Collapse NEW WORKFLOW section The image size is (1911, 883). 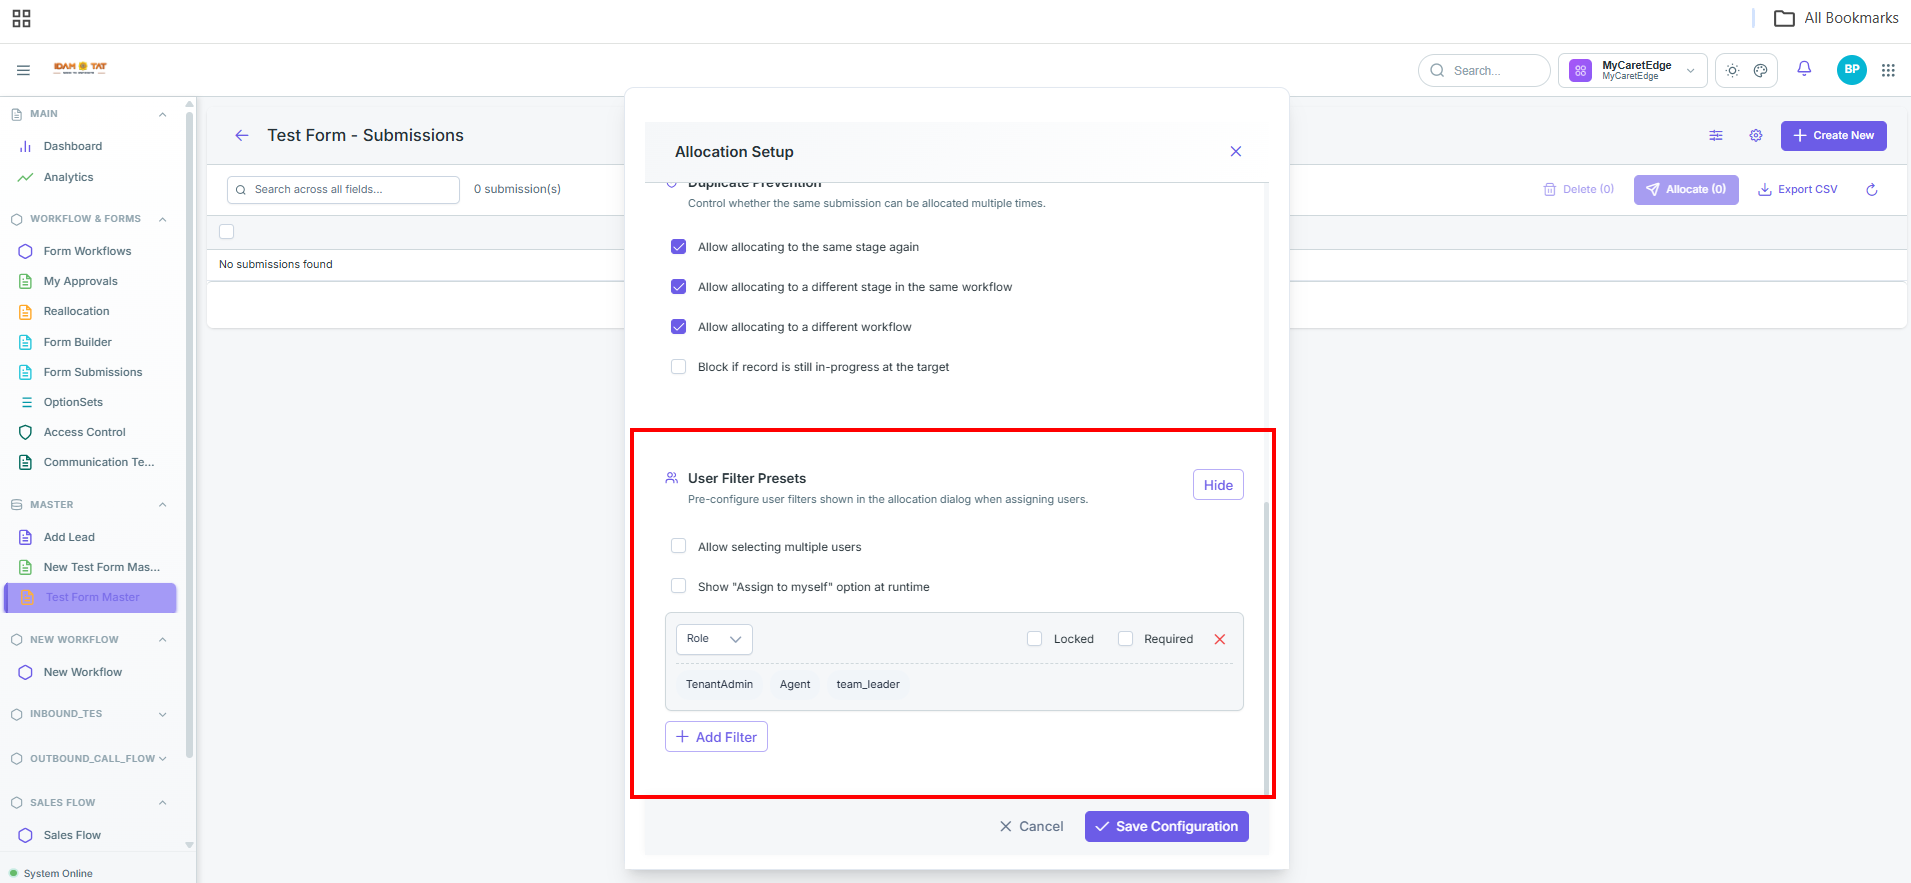coord(162,640)
